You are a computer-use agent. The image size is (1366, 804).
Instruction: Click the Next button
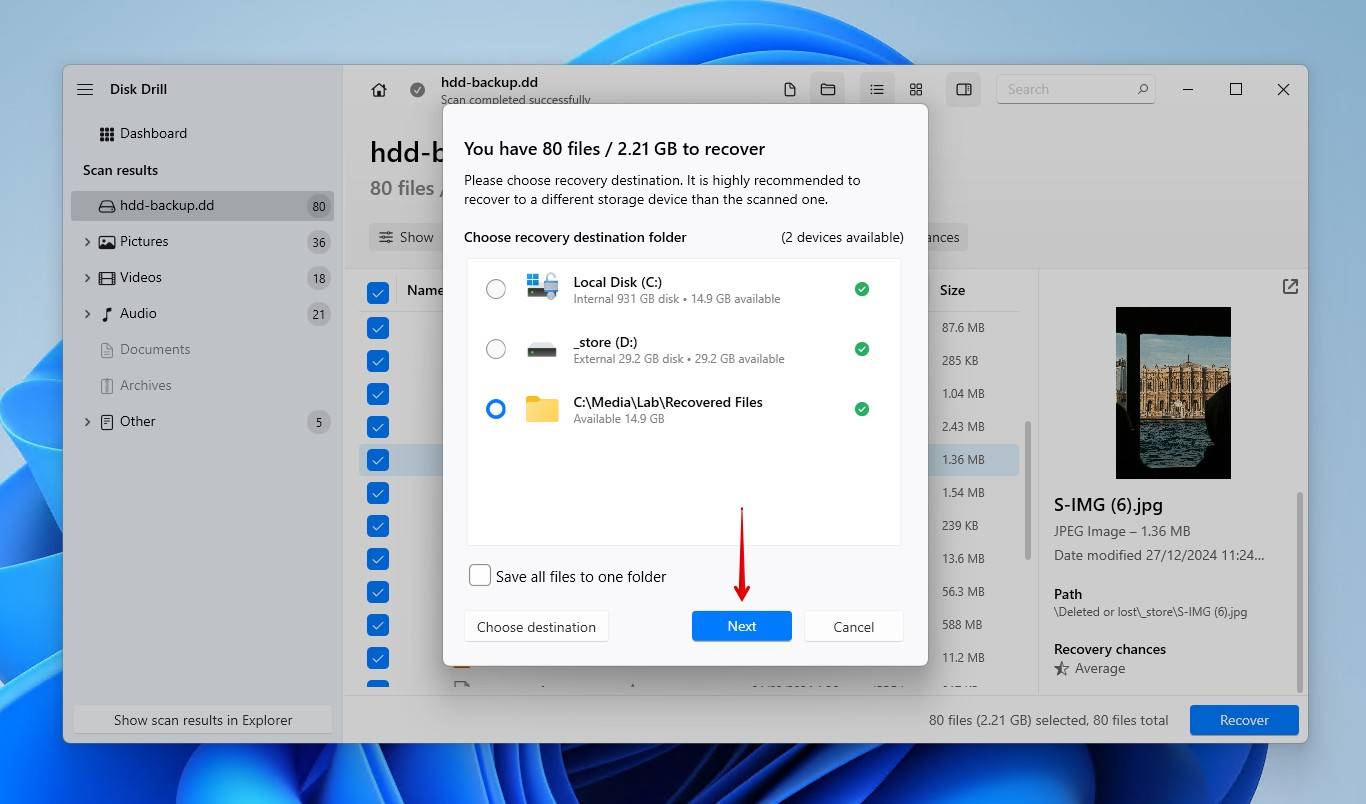(x=741, y=626)
